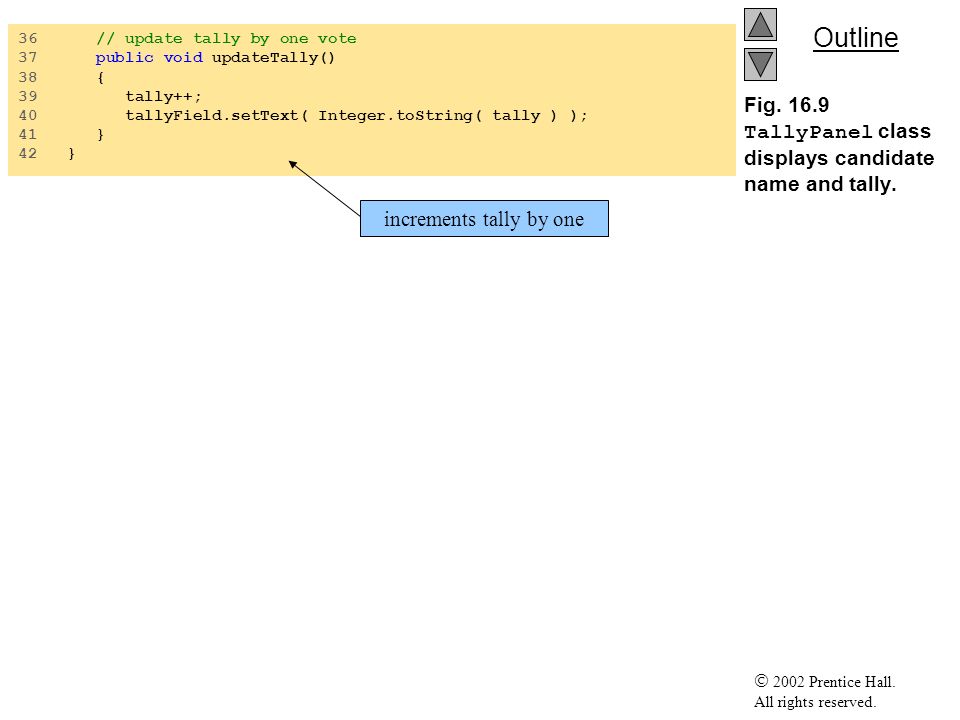Image resolution: width=960 pixels, height=720 pixels.
Task: Click line number 42
Action: (x=28, y=153)
